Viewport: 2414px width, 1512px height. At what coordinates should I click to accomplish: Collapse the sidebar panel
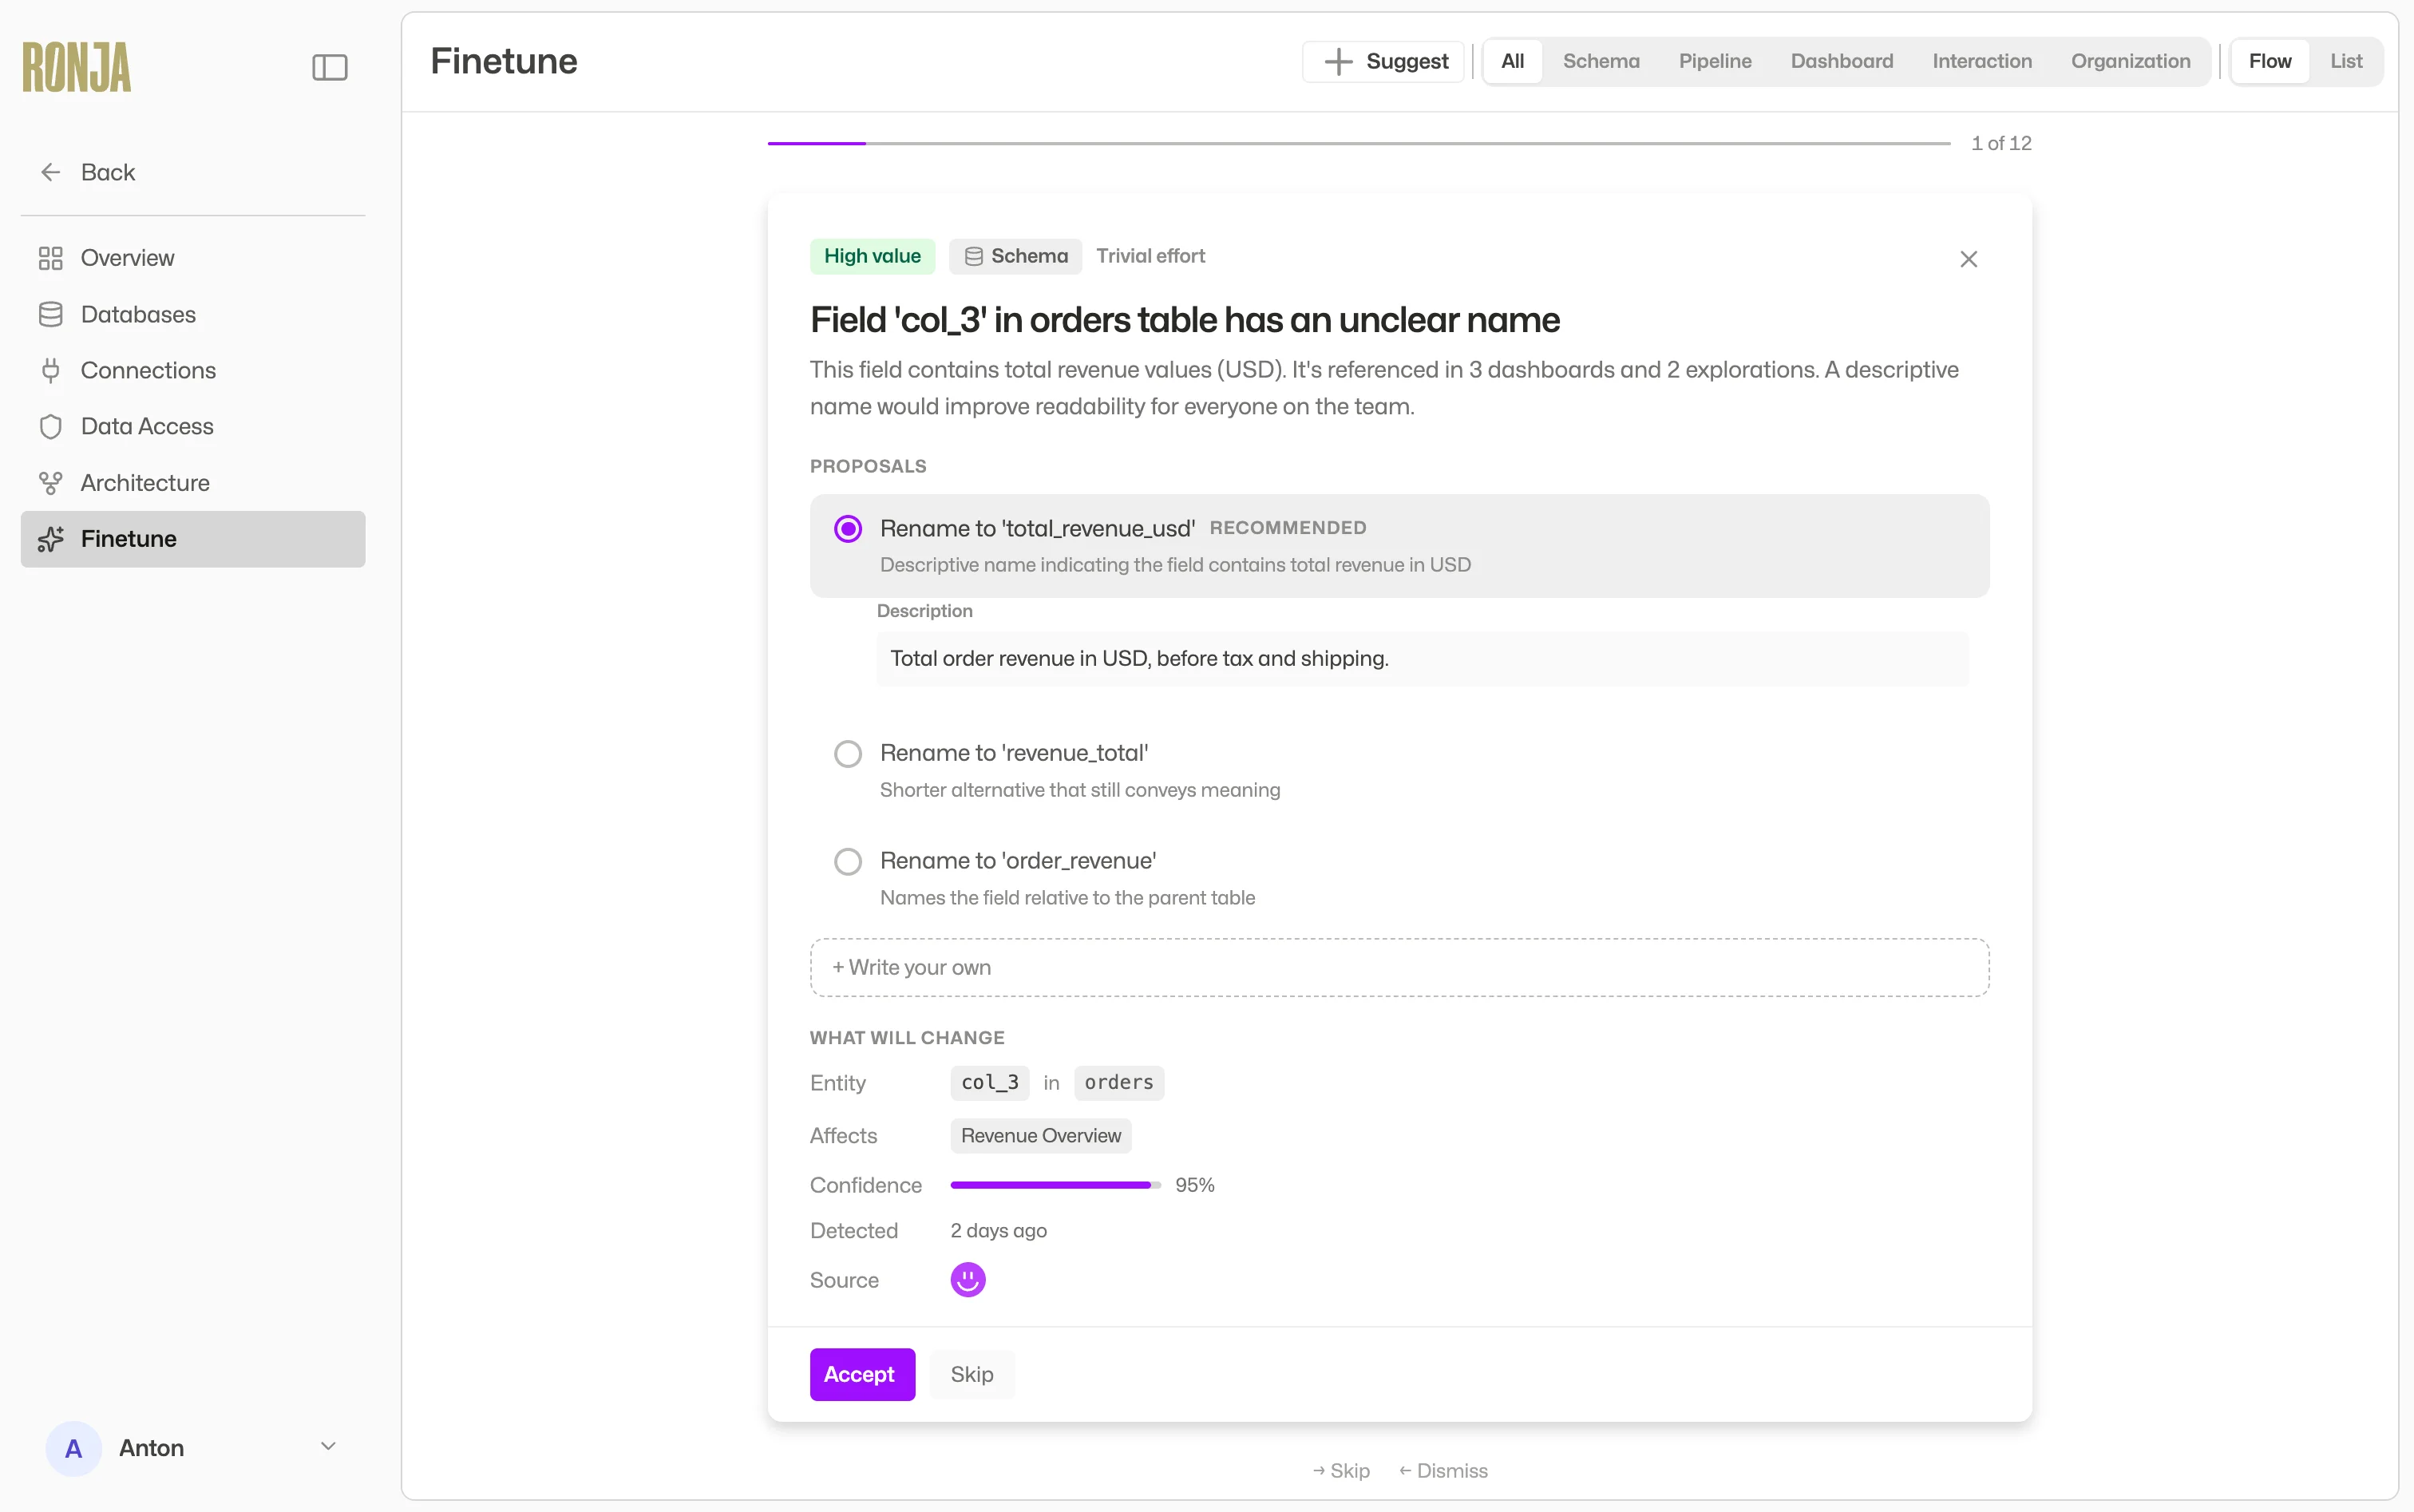tap(328, 67)
